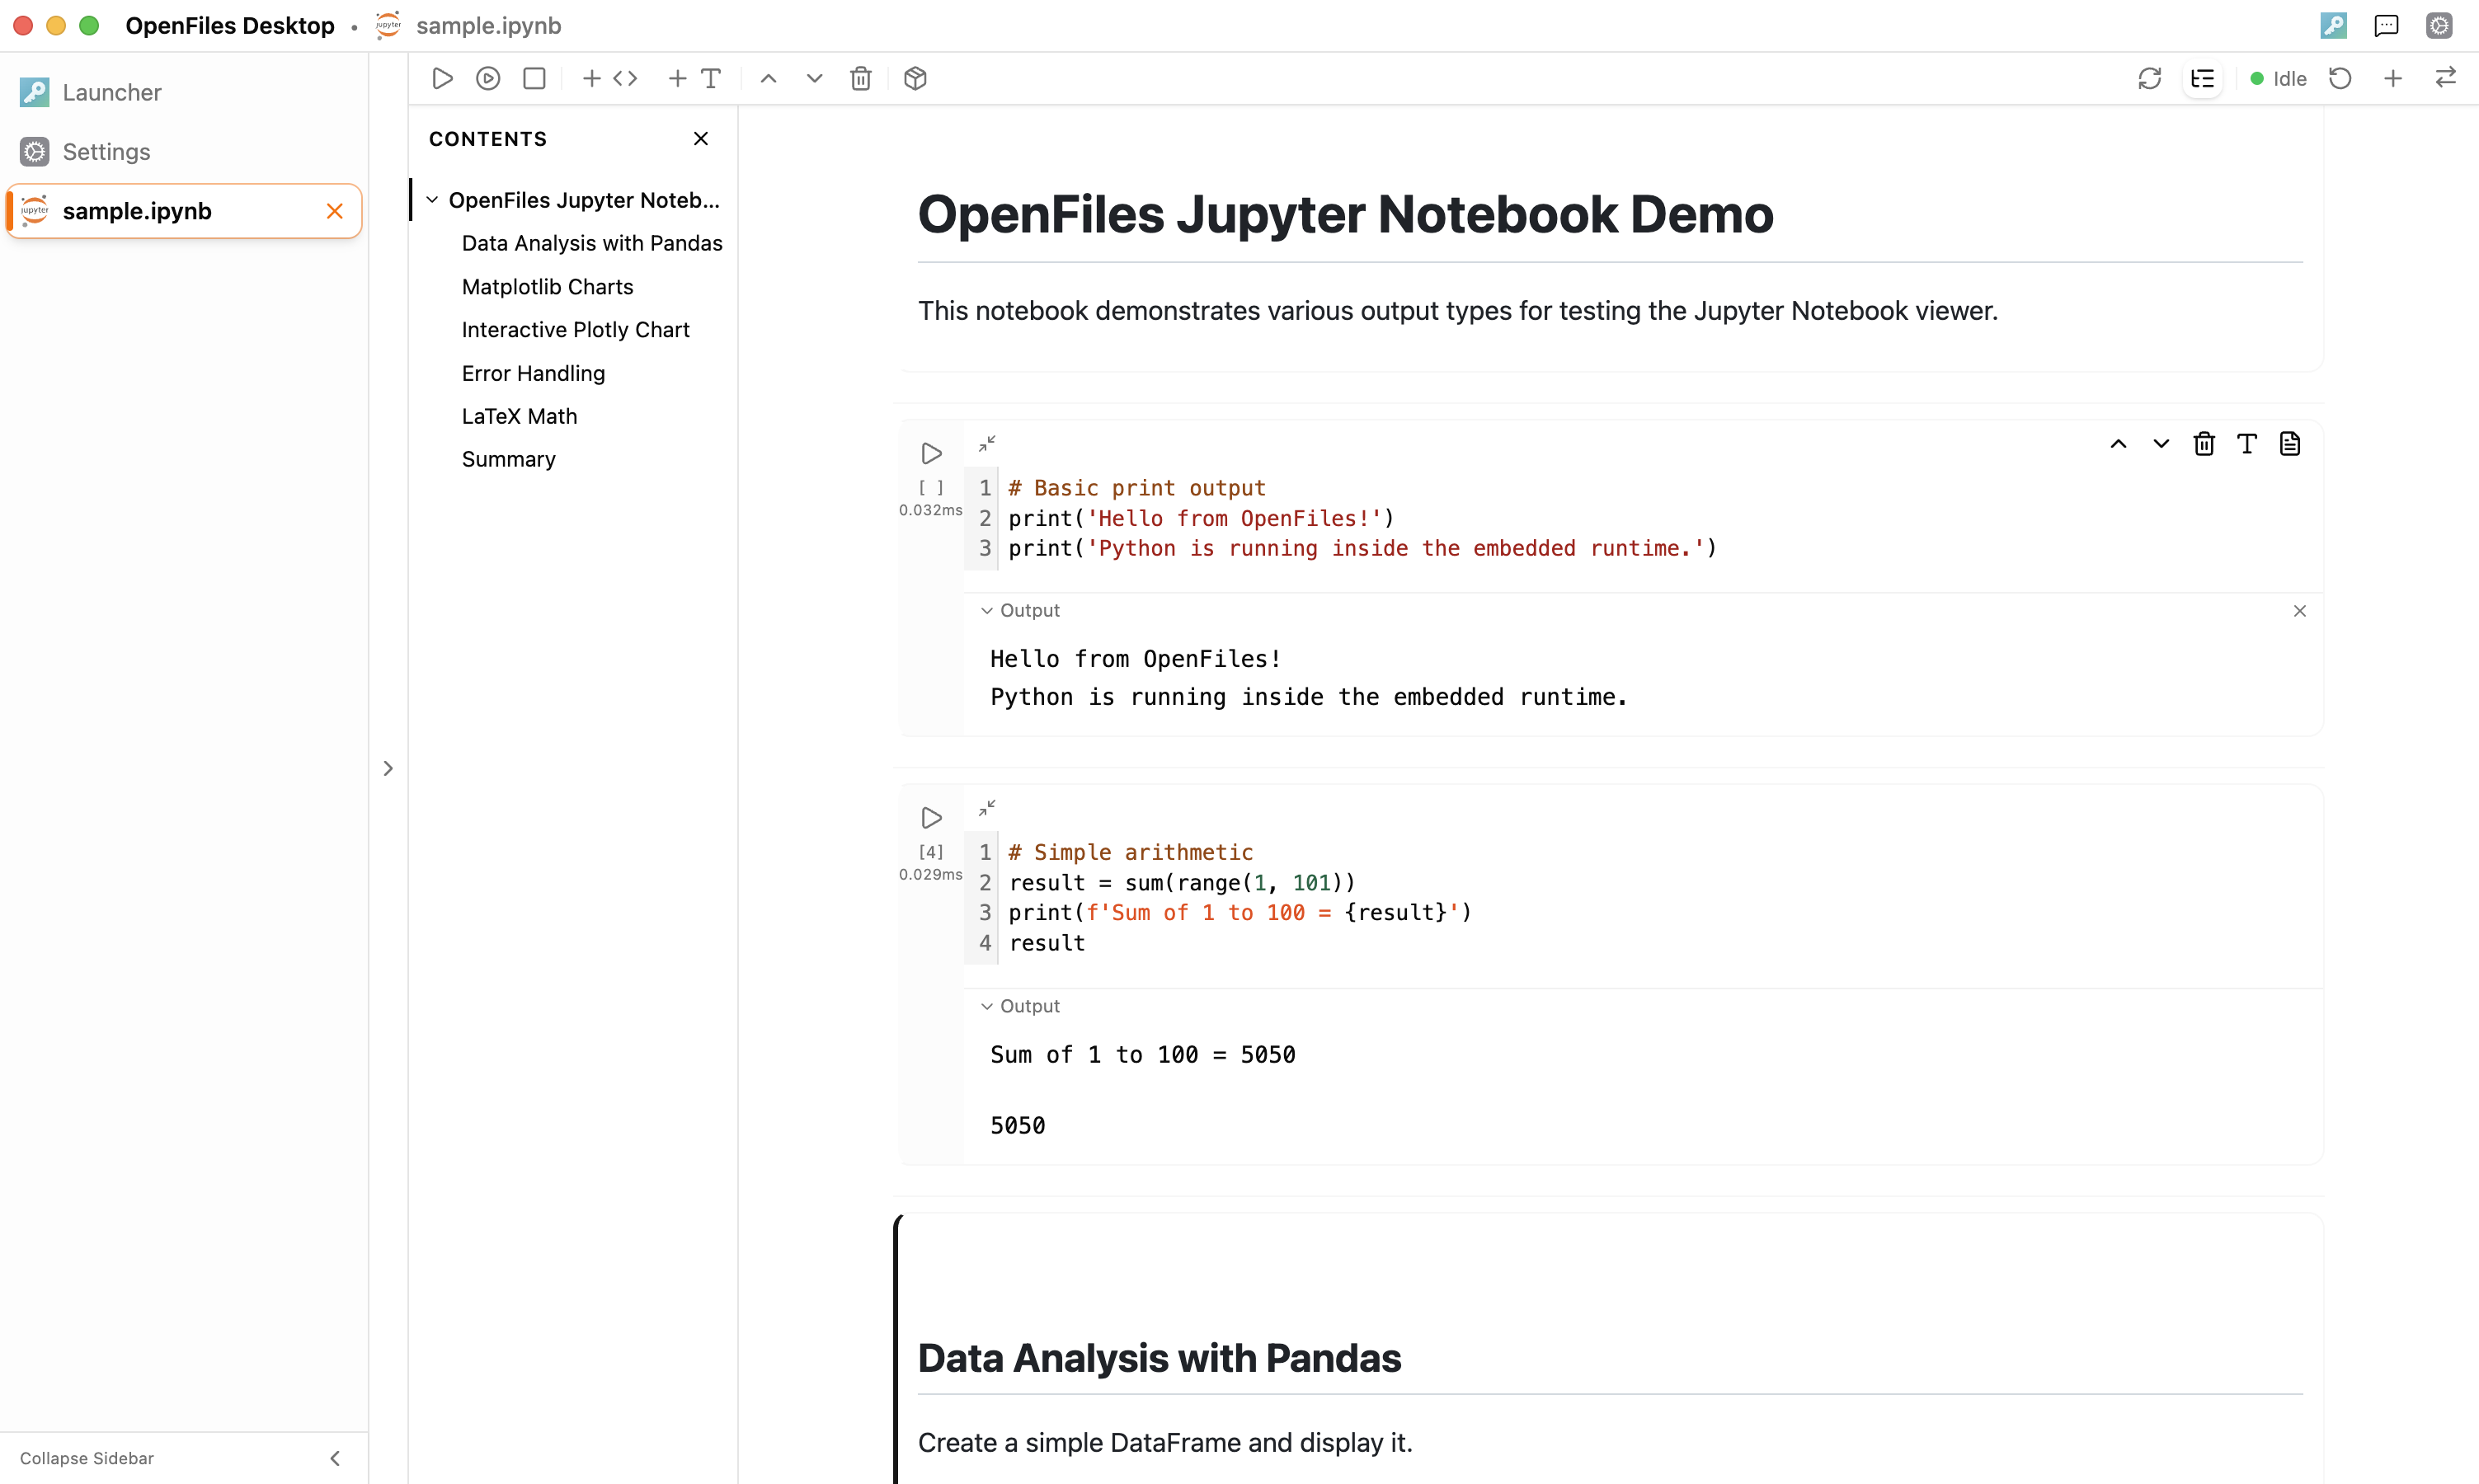The image size is (2479, 1484).
Task: Open Settings in the sidebar
Action: (184, 151)
